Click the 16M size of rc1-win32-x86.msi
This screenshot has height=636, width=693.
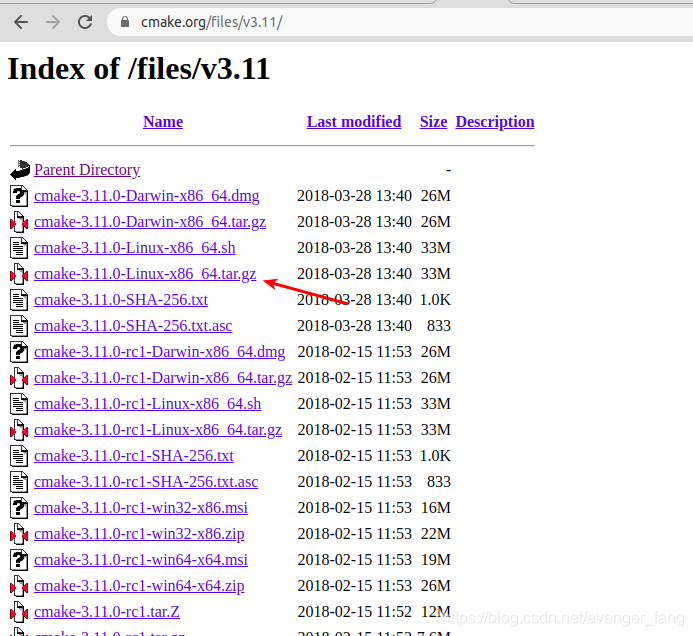click(435, 508)
